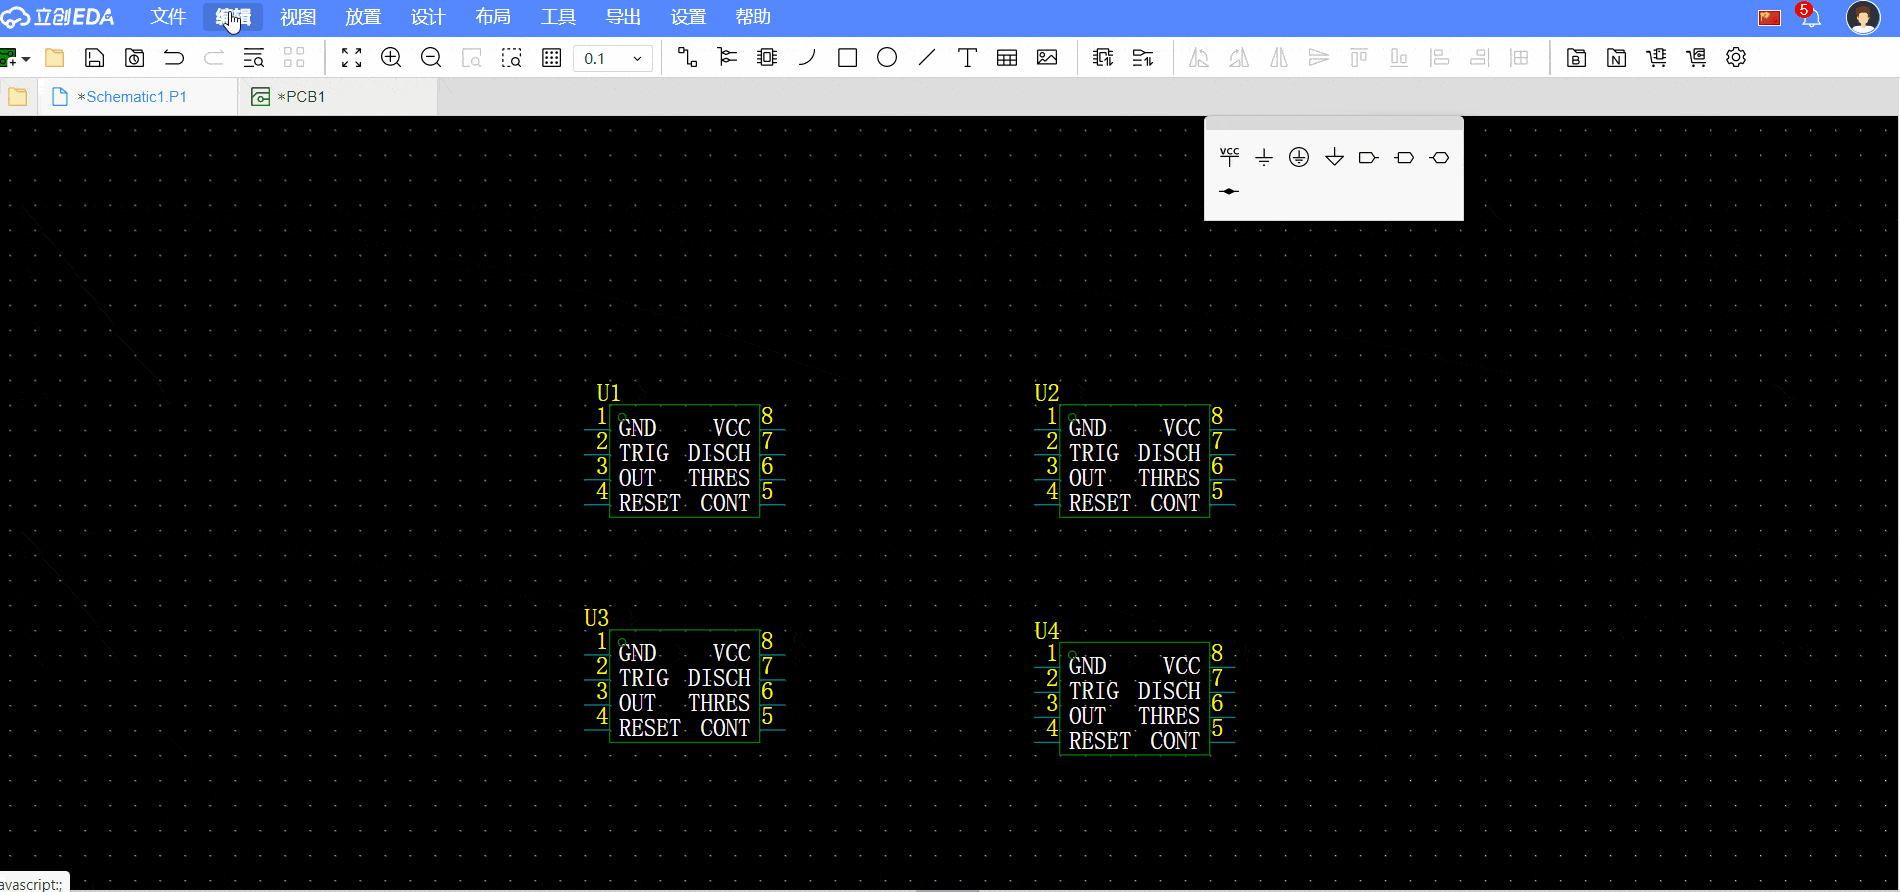This screenshot has width=1900, height=892.
Task: Undo the last action
Action: [x=174, y=58]
